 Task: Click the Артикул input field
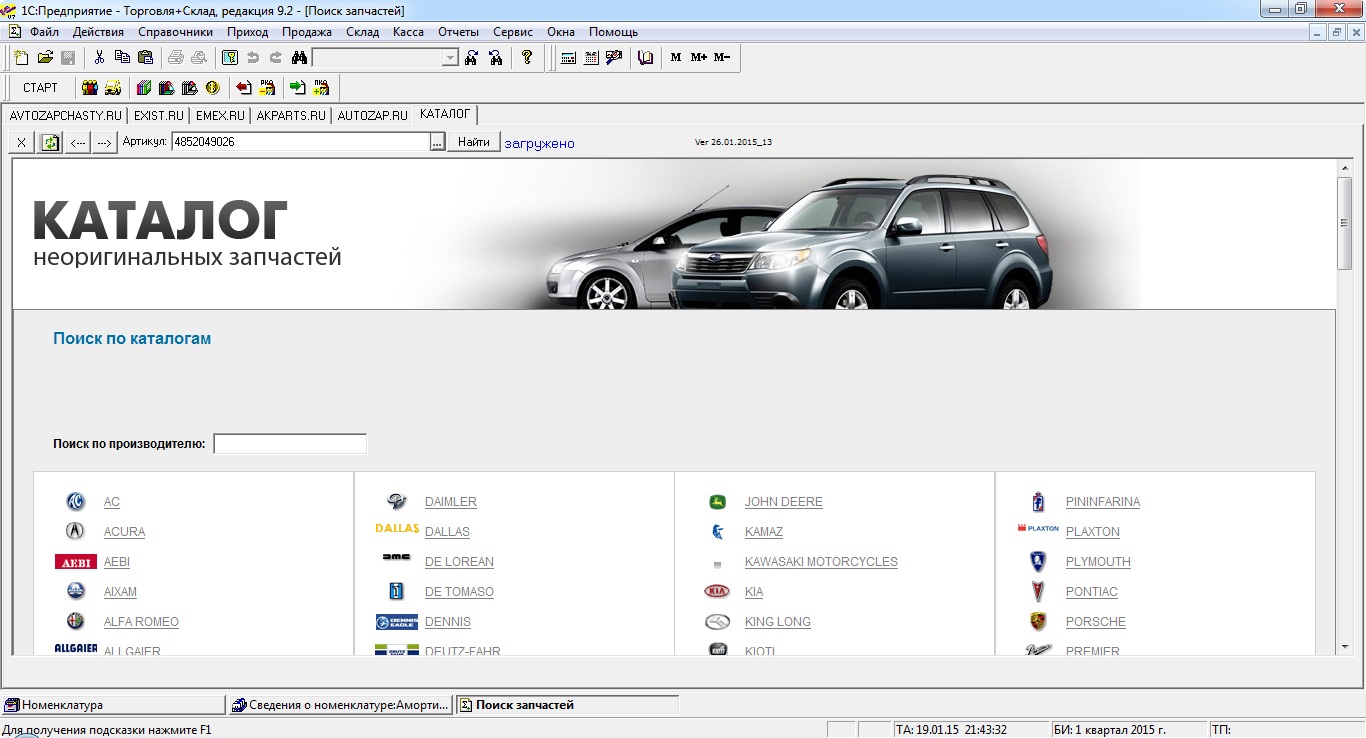(300, 142)
